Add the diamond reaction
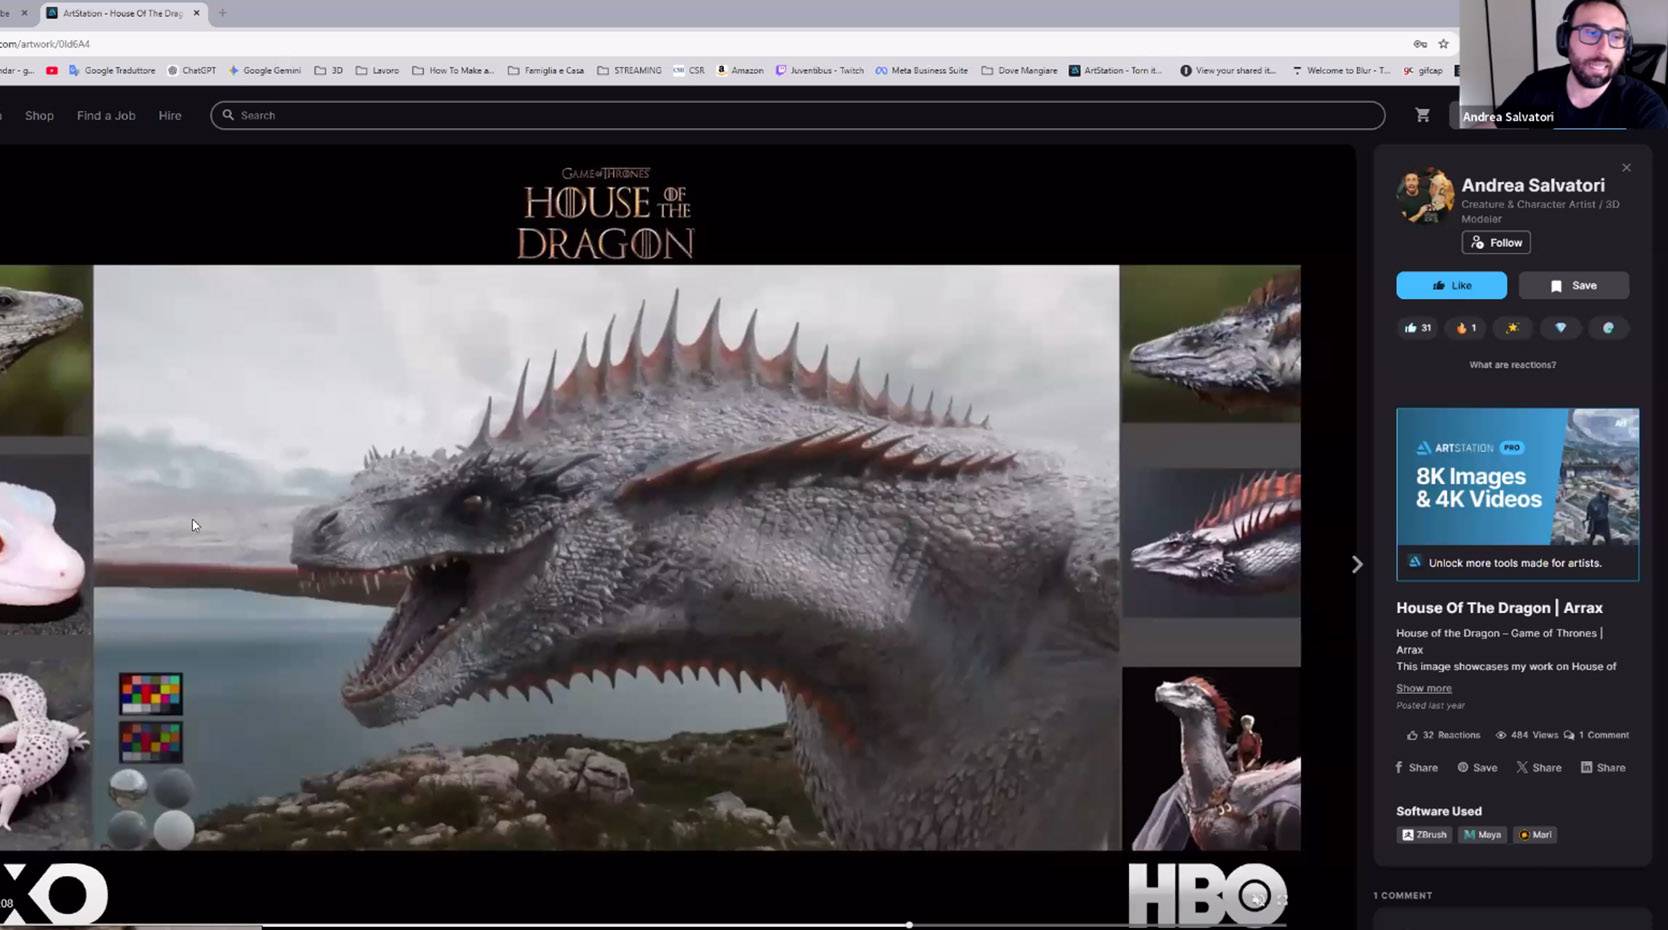This screenshot has width=1668, height=930. (x=1560, y=328)
